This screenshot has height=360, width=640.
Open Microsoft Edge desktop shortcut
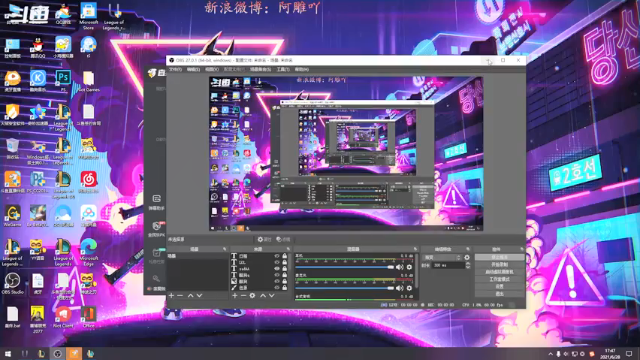click(89, 251)
